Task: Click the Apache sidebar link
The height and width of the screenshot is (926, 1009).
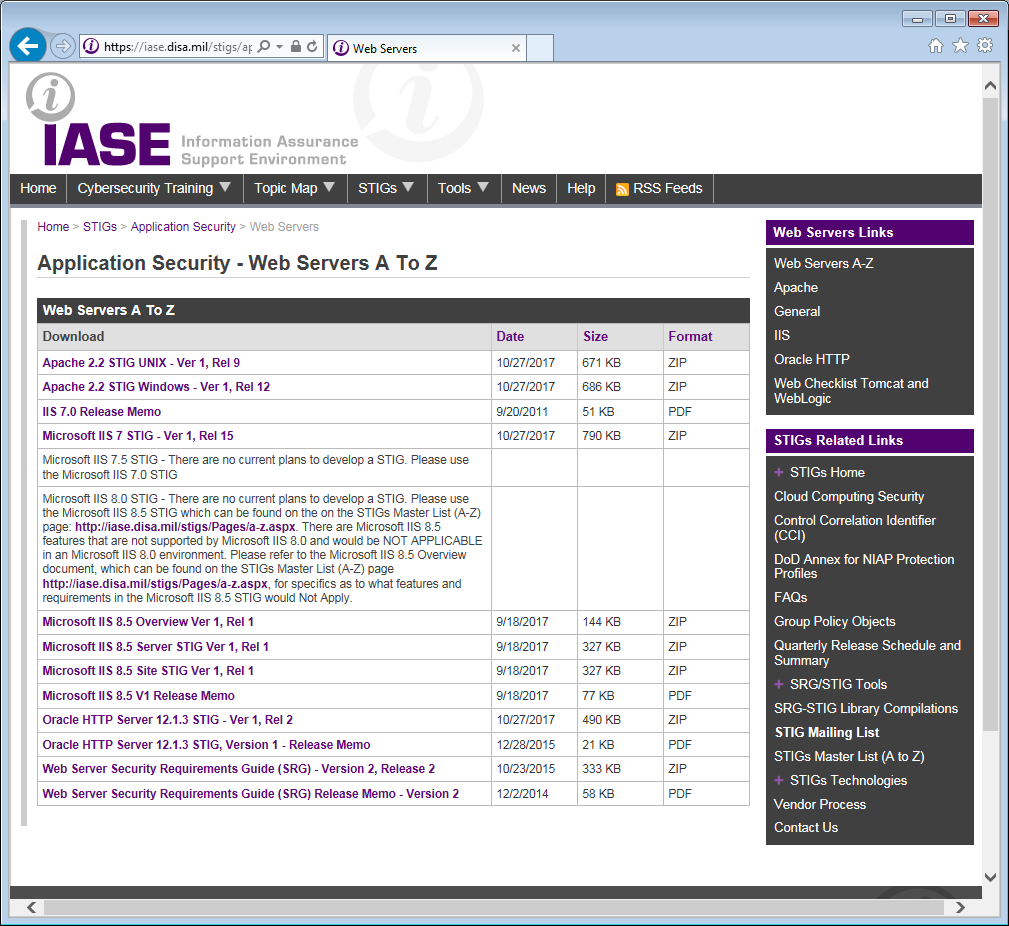Action: pyautogui.click(x=796, y=288)
